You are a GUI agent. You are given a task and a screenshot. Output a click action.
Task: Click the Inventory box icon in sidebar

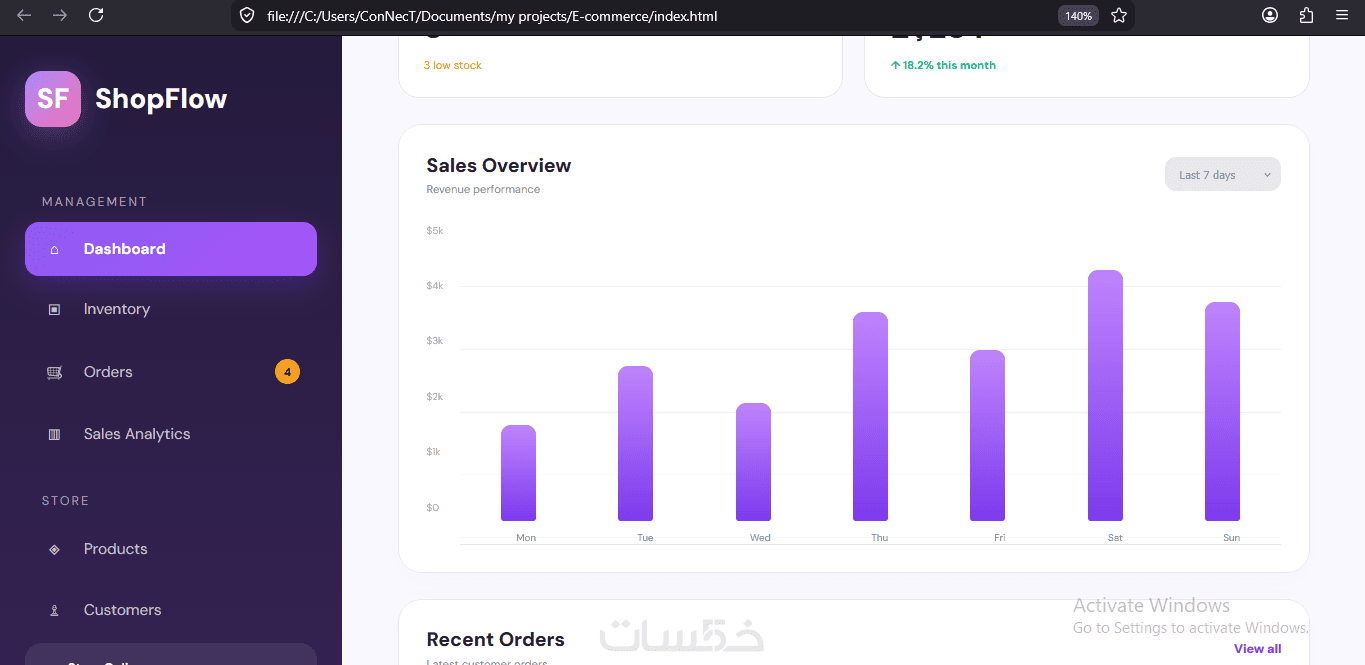click(54, 310)
